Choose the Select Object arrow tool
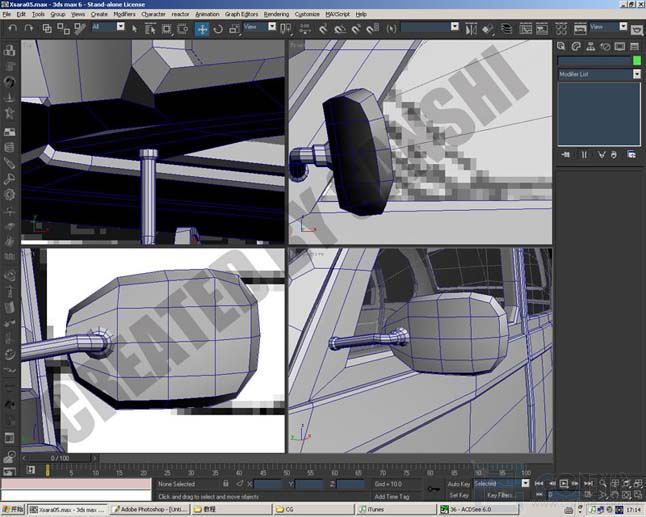The image size is (646, 517). tap(134, 28)
